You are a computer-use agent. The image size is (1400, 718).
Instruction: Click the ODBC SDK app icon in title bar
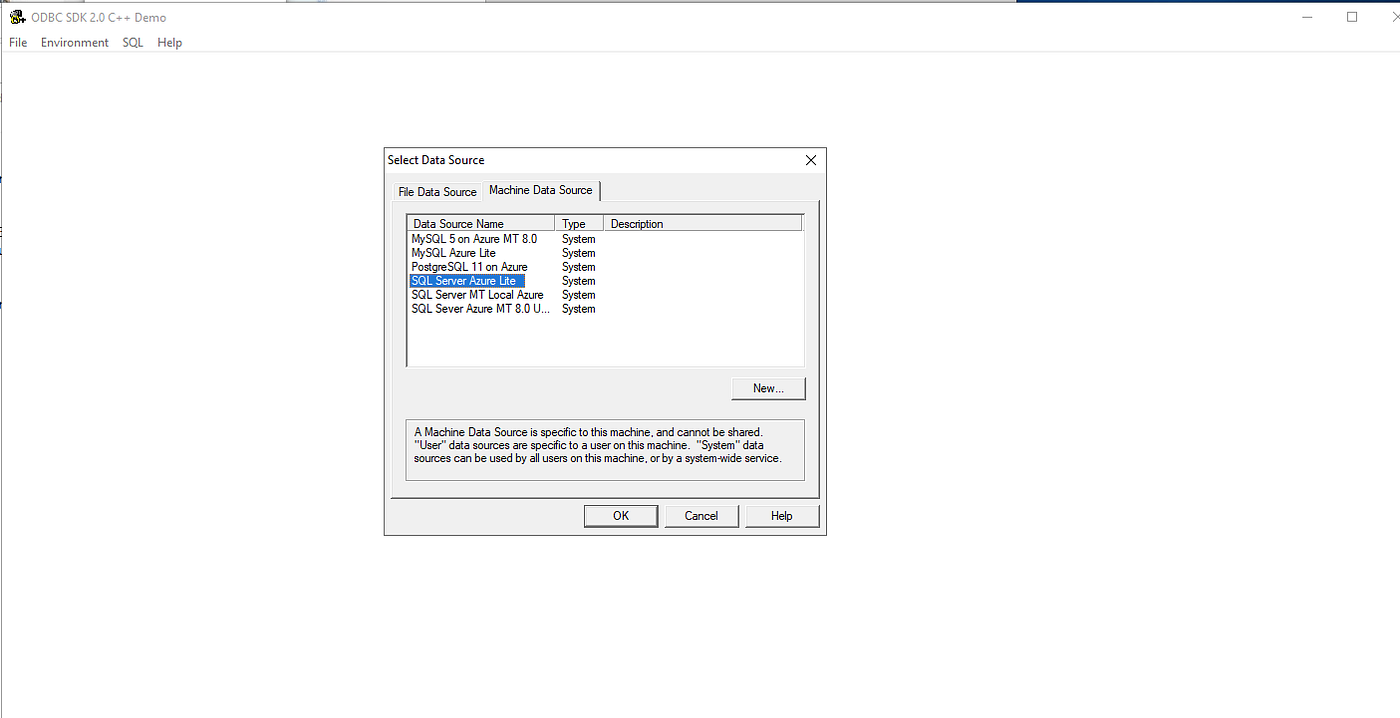[x=16, y=17]
